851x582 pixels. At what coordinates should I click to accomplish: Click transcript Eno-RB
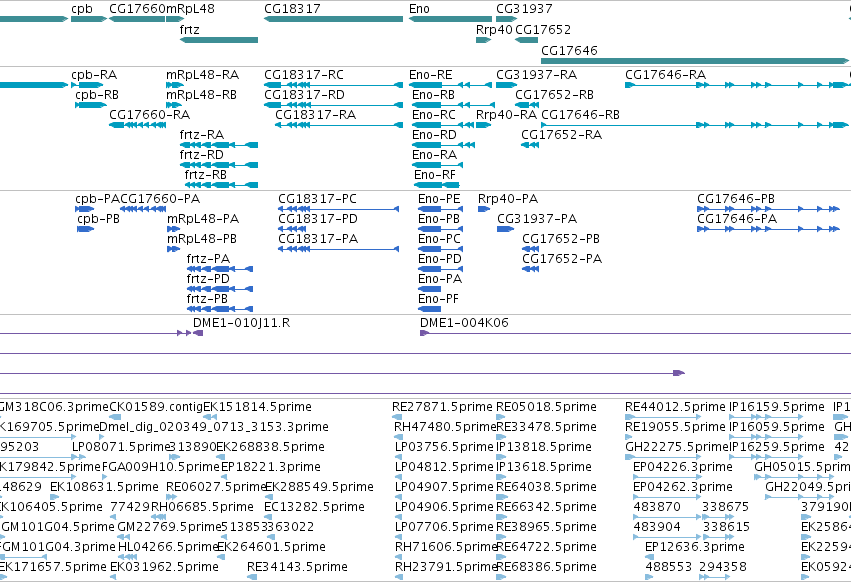pyautogui.click(x=454, y=105)
